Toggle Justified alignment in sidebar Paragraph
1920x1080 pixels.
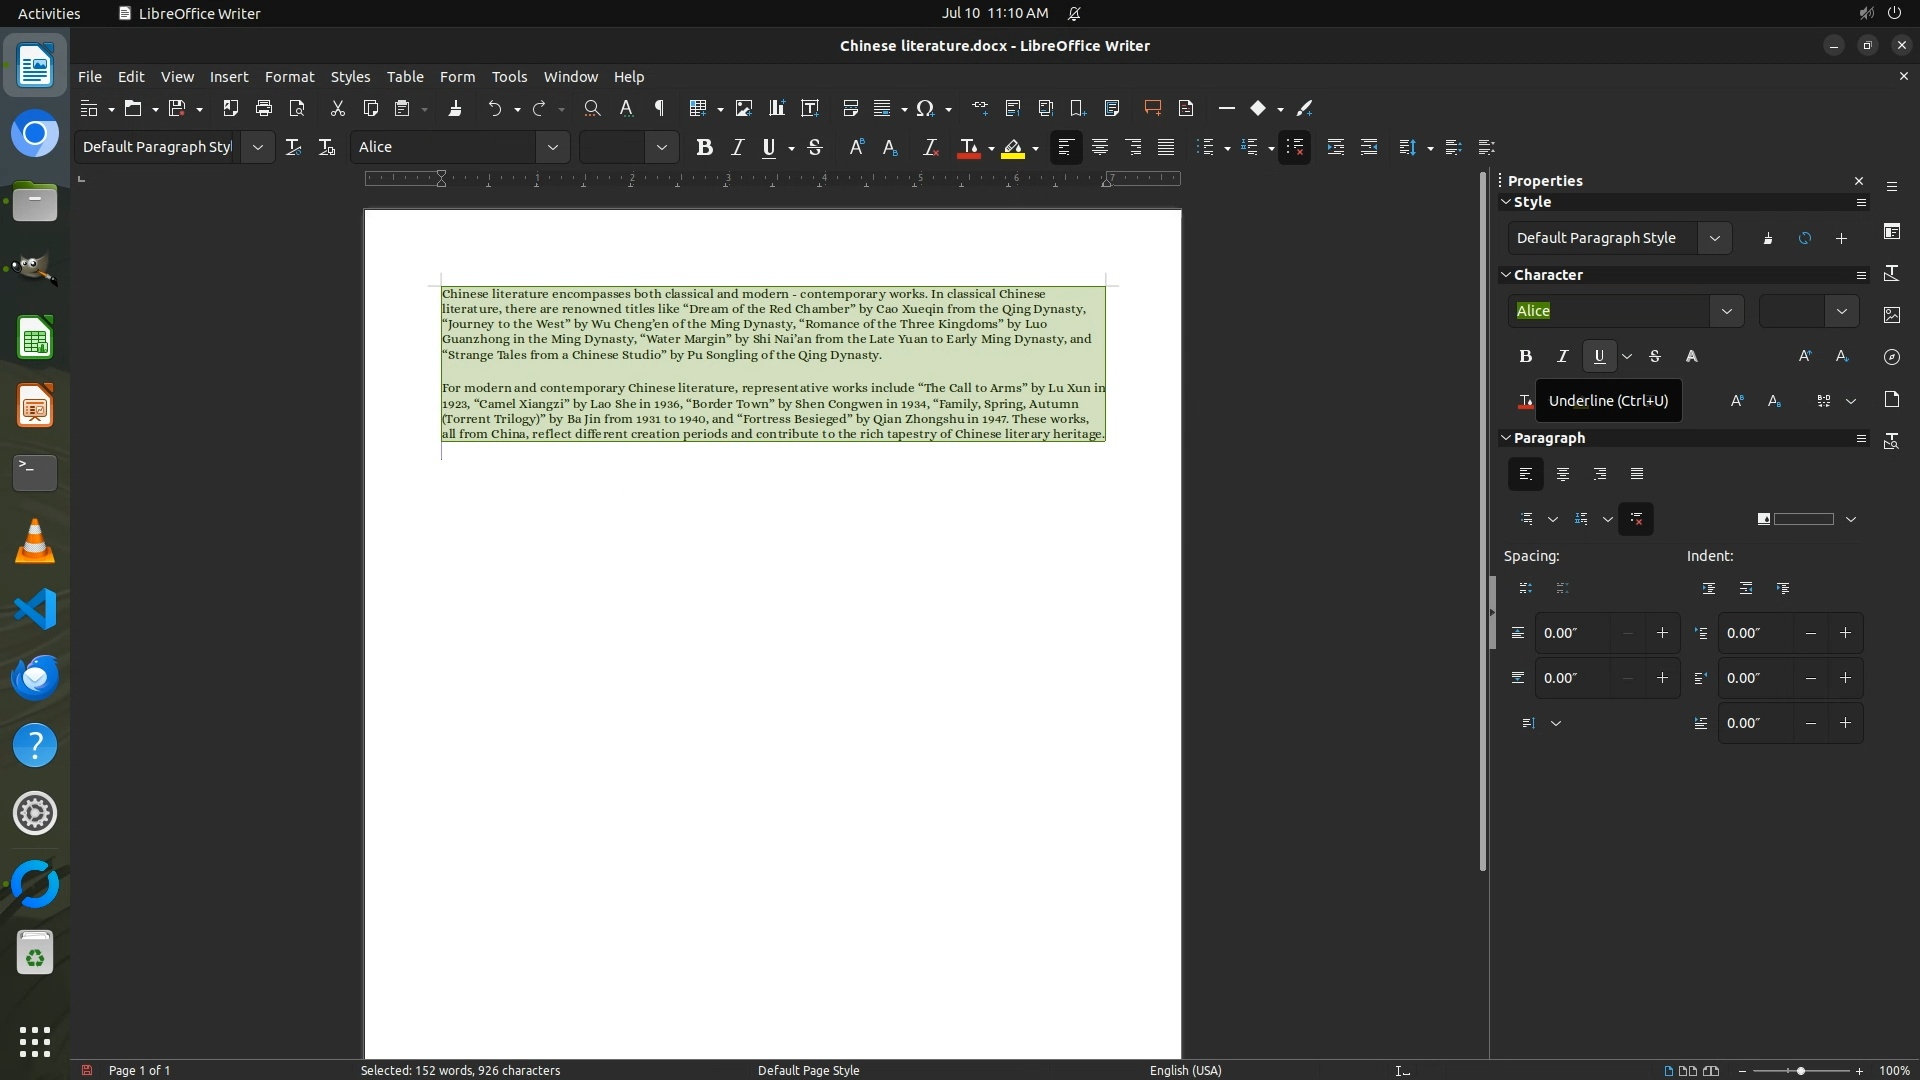[1637, 474]
